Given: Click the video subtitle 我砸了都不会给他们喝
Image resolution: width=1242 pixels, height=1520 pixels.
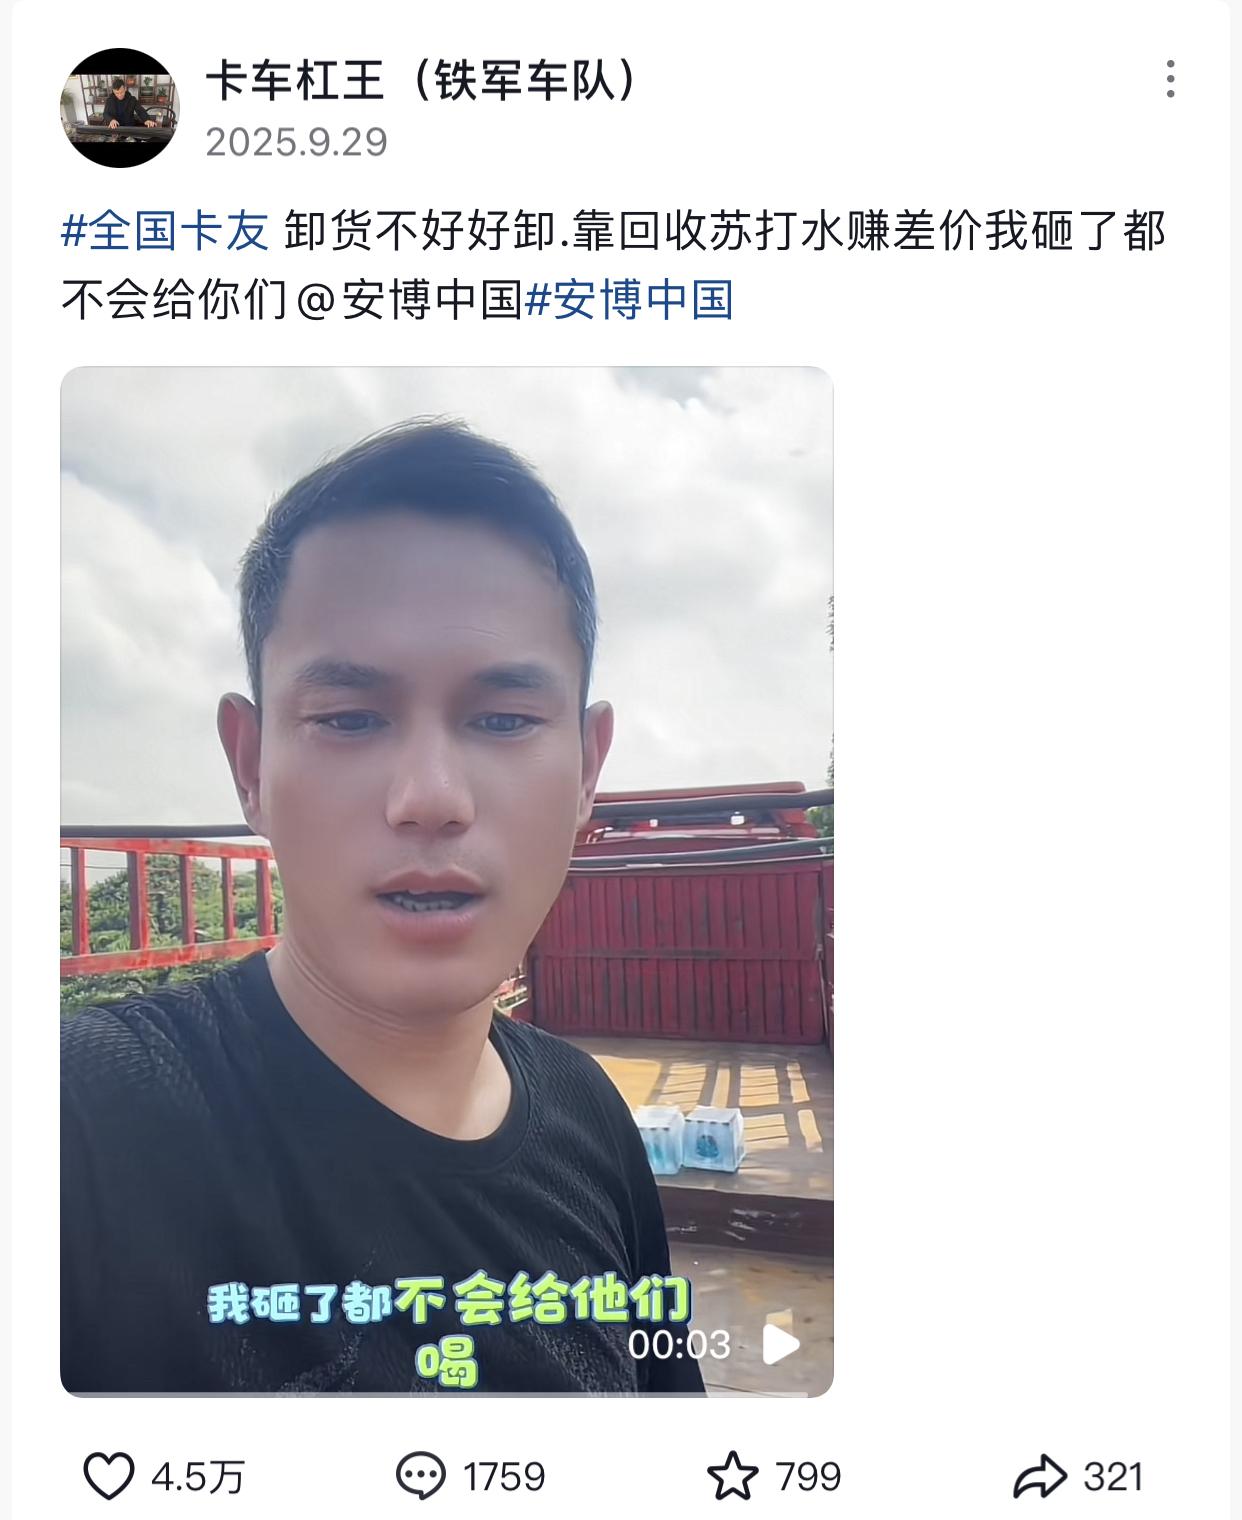Looking at the screenshot, I should (x=448, y=1330).
